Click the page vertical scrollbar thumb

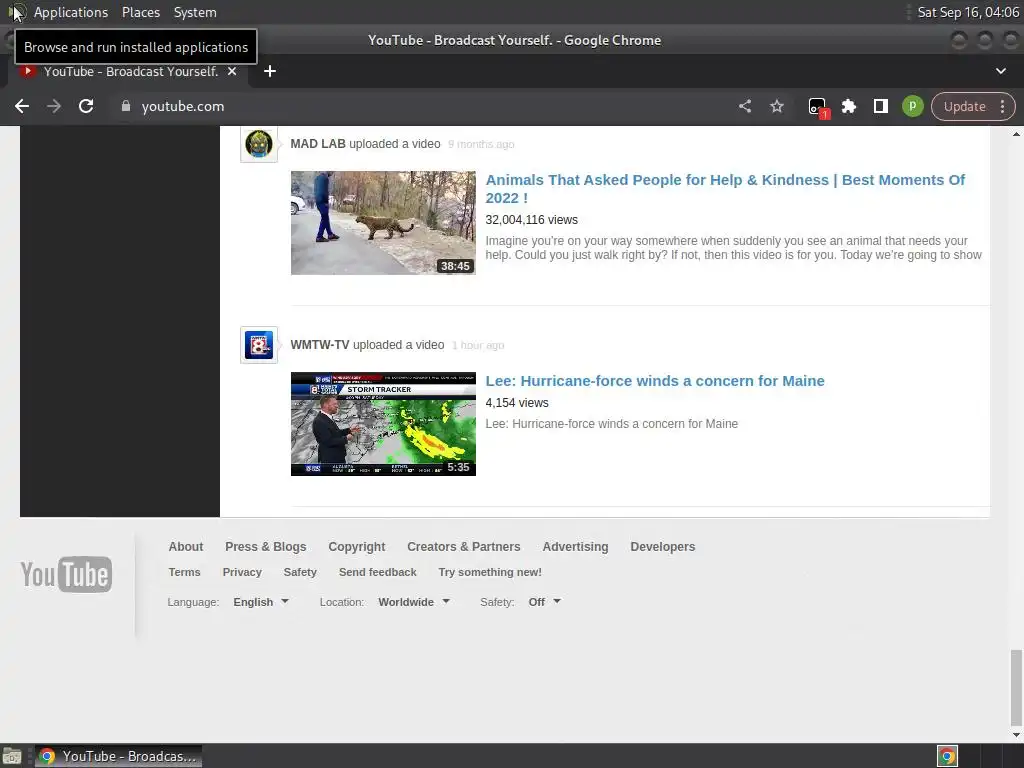[1016, 687]
